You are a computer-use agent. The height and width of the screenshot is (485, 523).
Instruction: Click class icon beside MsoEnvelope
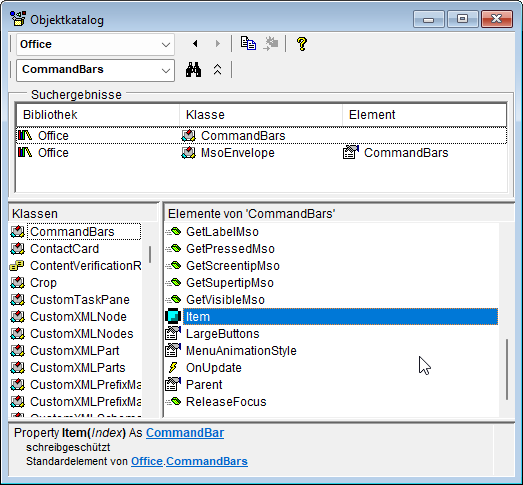[x=188, y=152]
